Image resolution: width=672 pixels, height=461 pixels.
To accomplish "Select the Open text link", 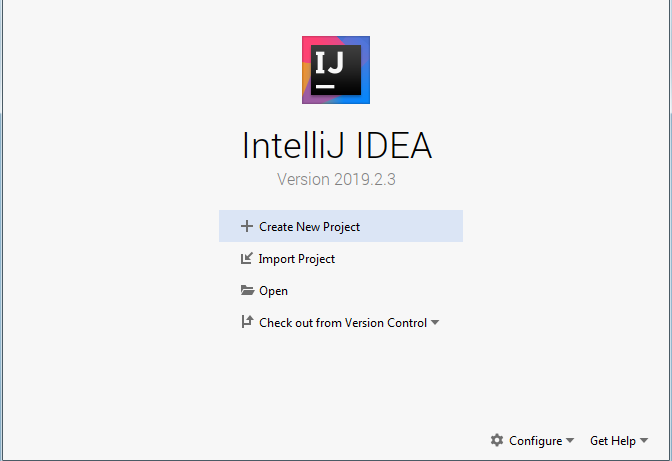I will click(x=273, y=291).
